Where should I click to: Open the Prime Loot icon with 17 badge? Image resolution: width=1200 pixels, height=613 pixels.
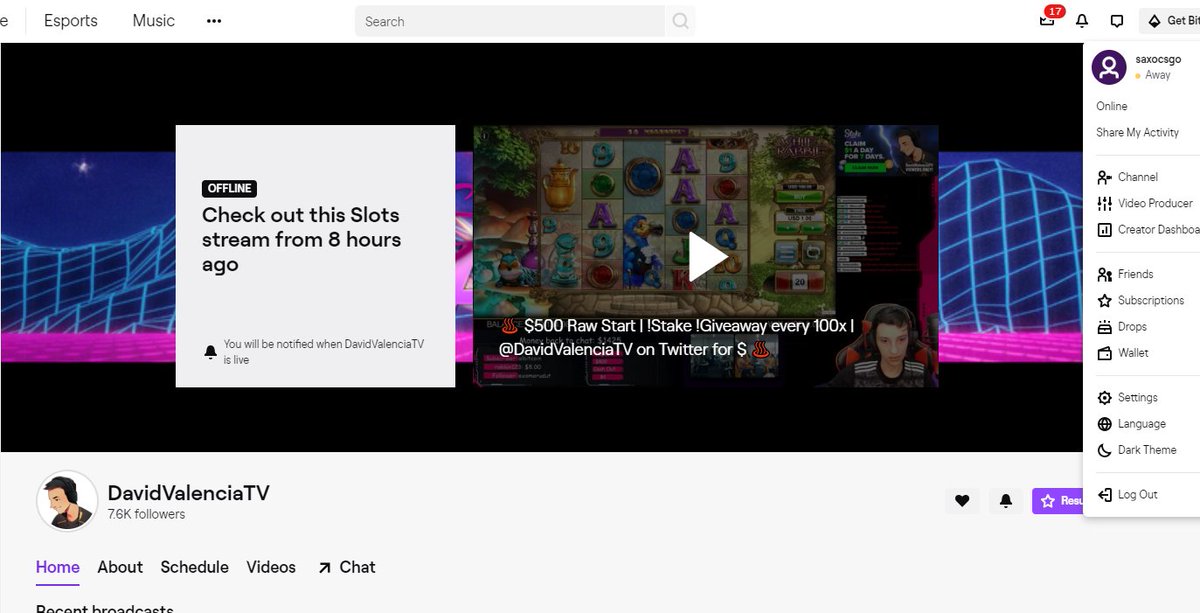pyautogui.click(x=1047, y=20)
